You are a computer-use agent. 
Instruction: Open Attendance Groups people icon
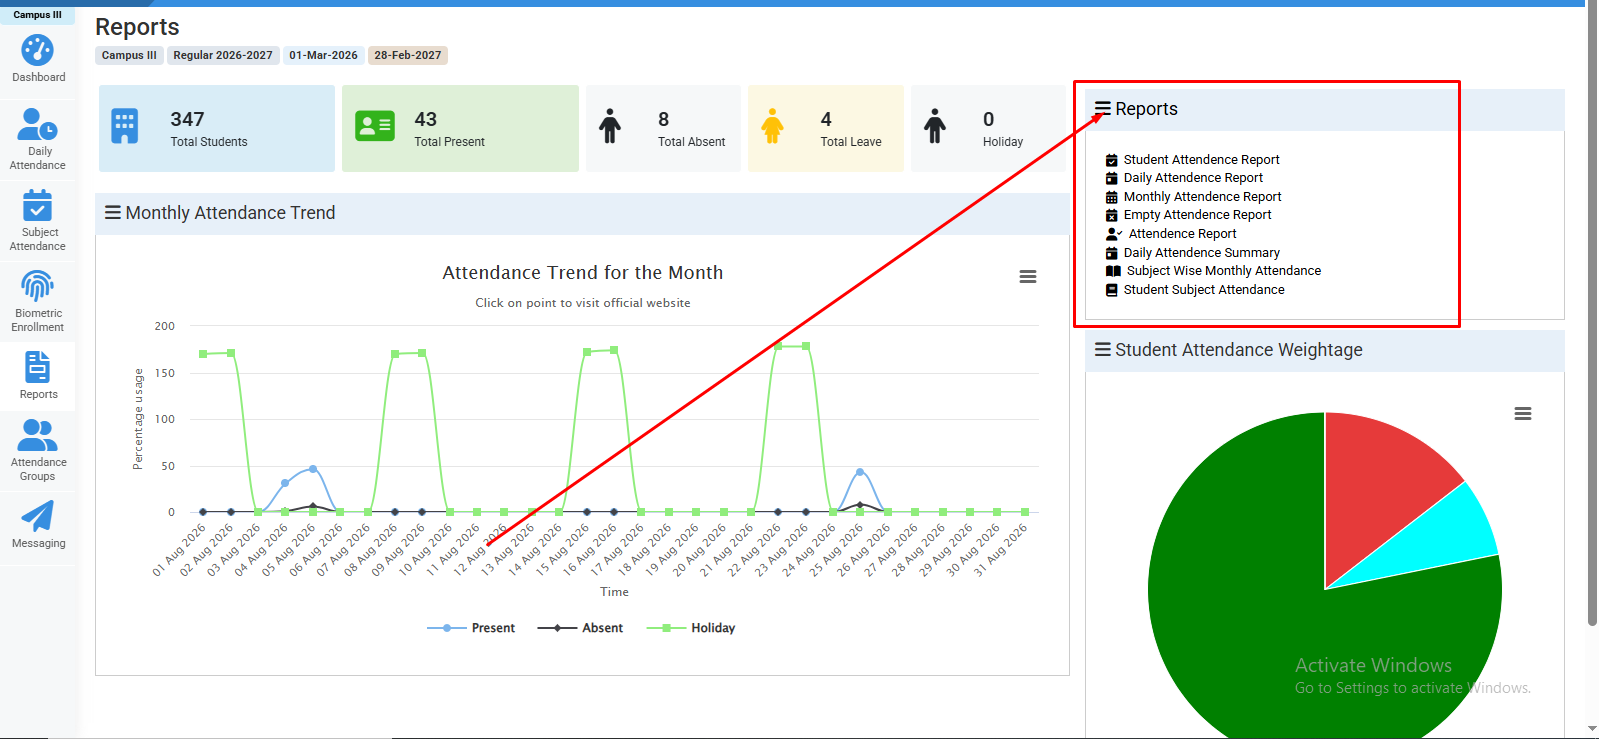38,435
